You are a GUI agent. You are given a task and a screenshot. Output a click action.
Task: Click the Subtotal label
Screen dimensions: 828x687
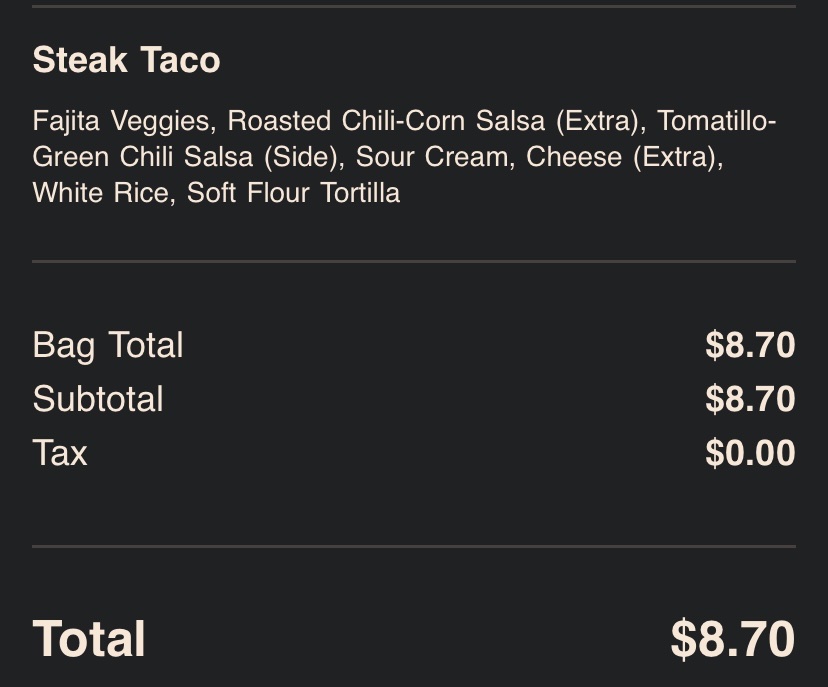[x=98, y=399]
